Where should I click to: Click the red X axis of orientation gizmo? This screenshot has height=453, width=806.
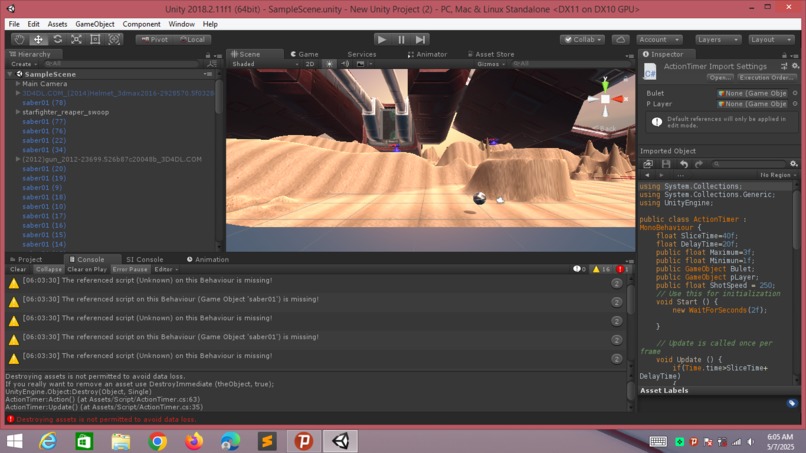(x=618, y=99)
